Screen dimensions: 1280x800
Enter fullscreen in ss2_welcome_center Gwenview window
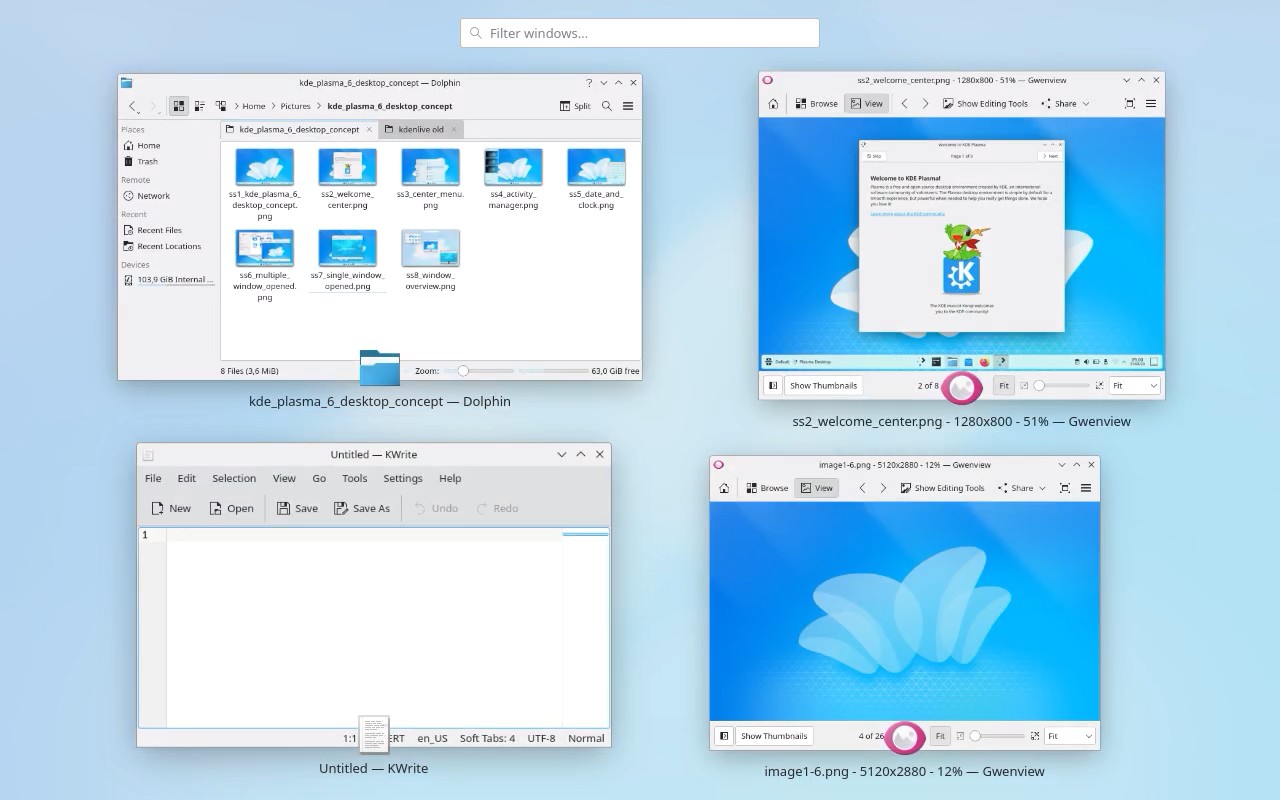[x=1130, y=104]
